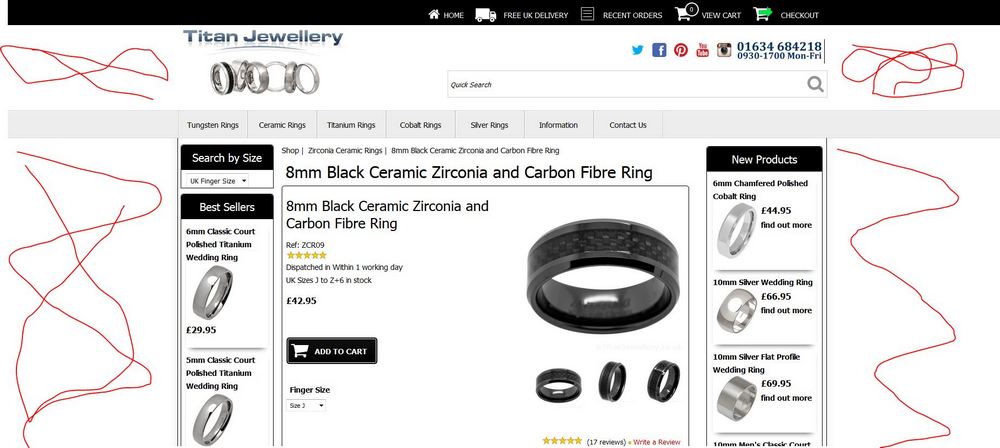
Task: Open the YouTube icon
Action: click(x=702, y=50)
